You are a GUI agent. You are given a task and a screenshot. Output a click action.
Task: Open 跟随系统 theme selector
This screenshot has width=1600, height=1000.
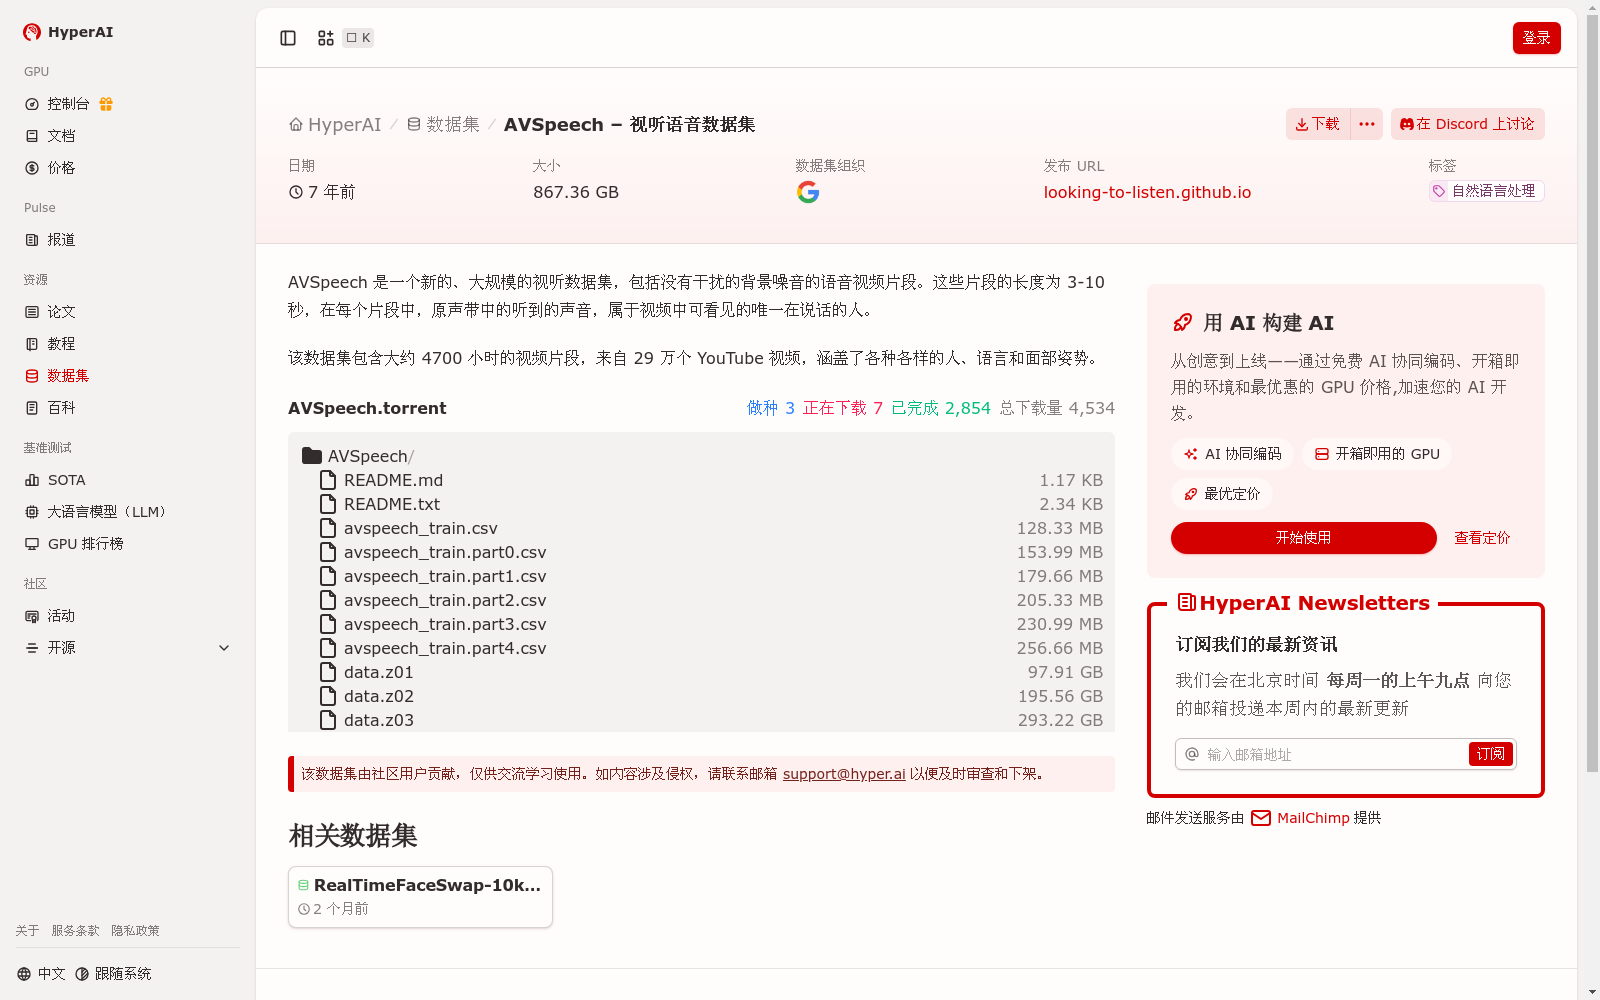[113, 974]
